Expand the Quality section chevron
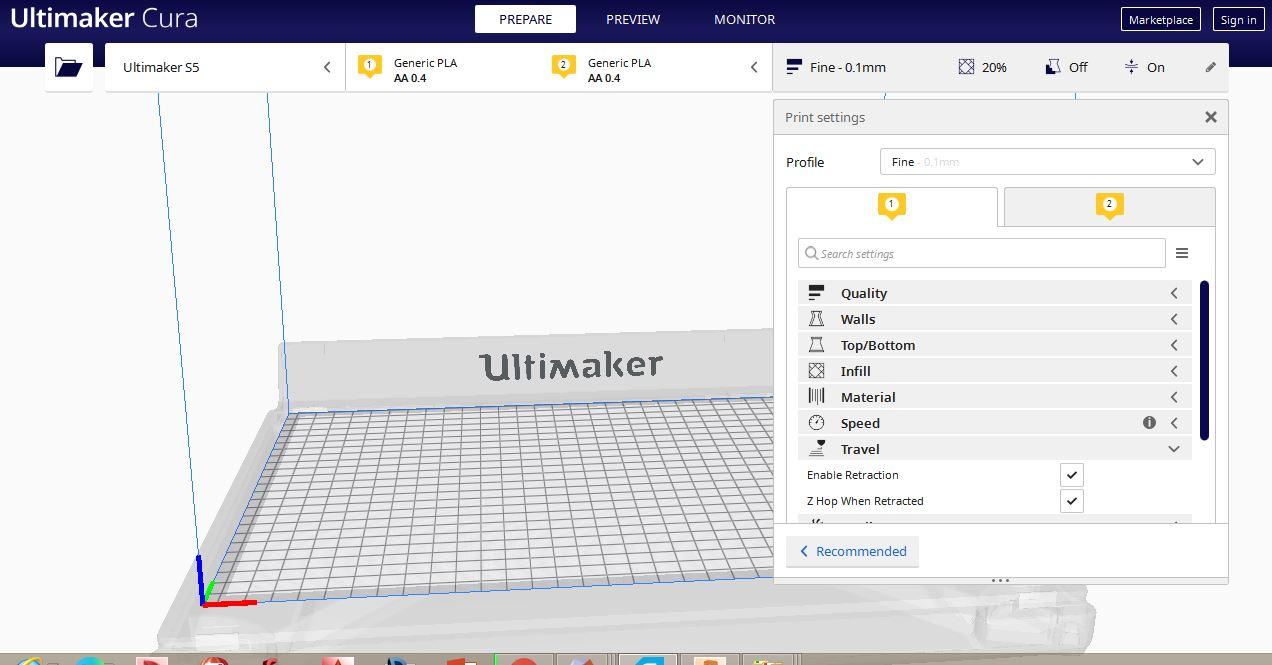The image size is (1272, 665). tap(1174, 293)
